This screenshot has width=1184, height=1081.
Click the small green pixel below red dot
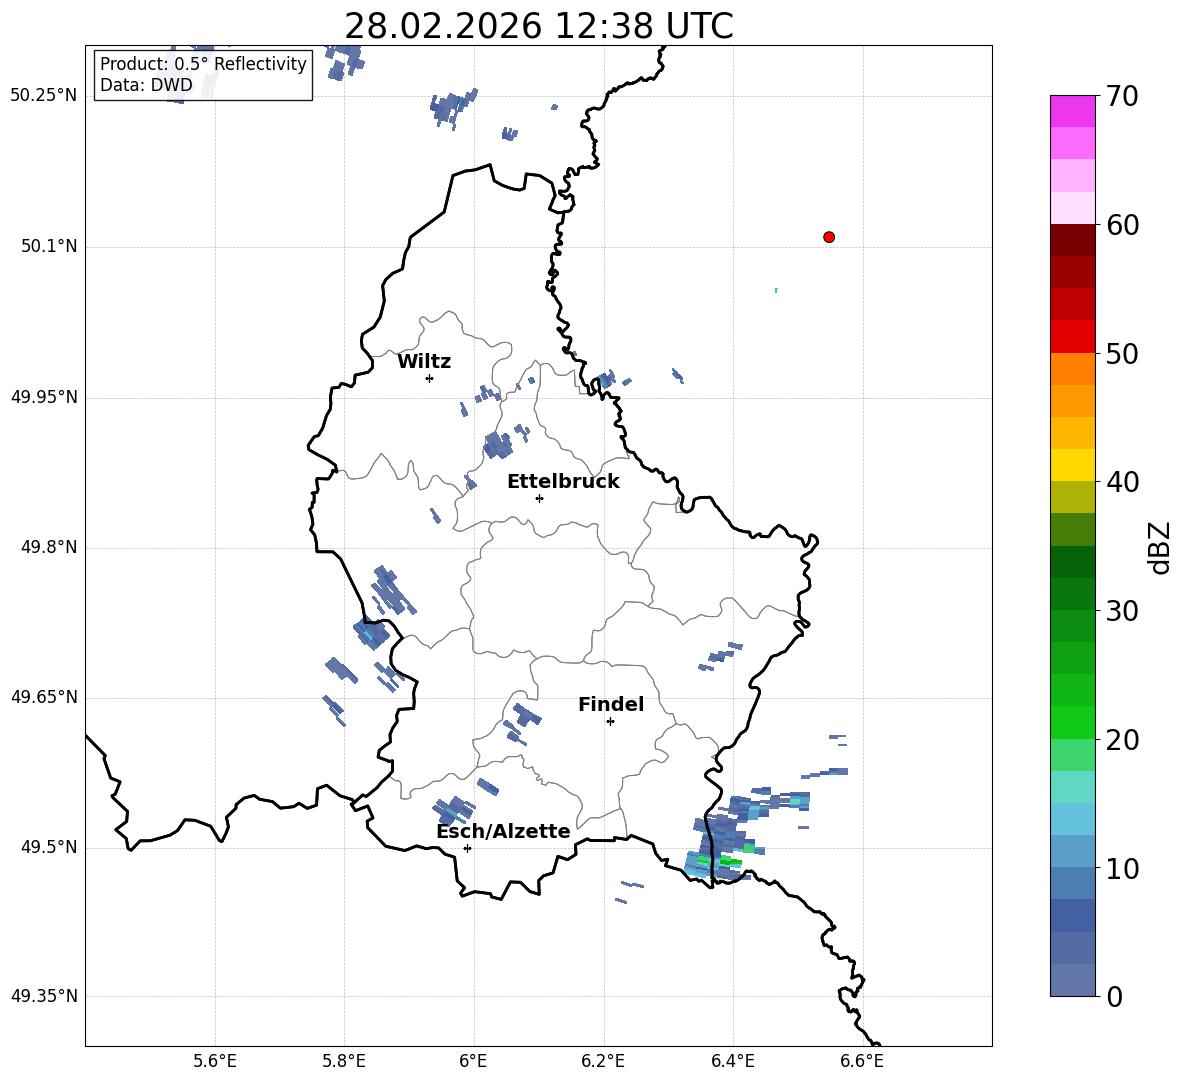pos(776,290)
